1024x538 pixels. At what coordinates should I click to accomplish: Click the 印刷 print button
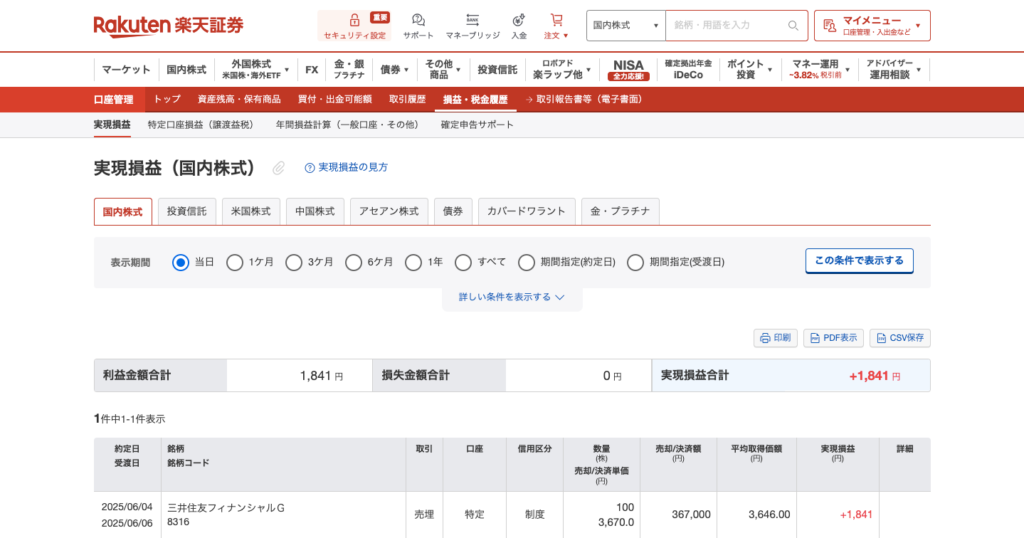[x=775, y=338]
